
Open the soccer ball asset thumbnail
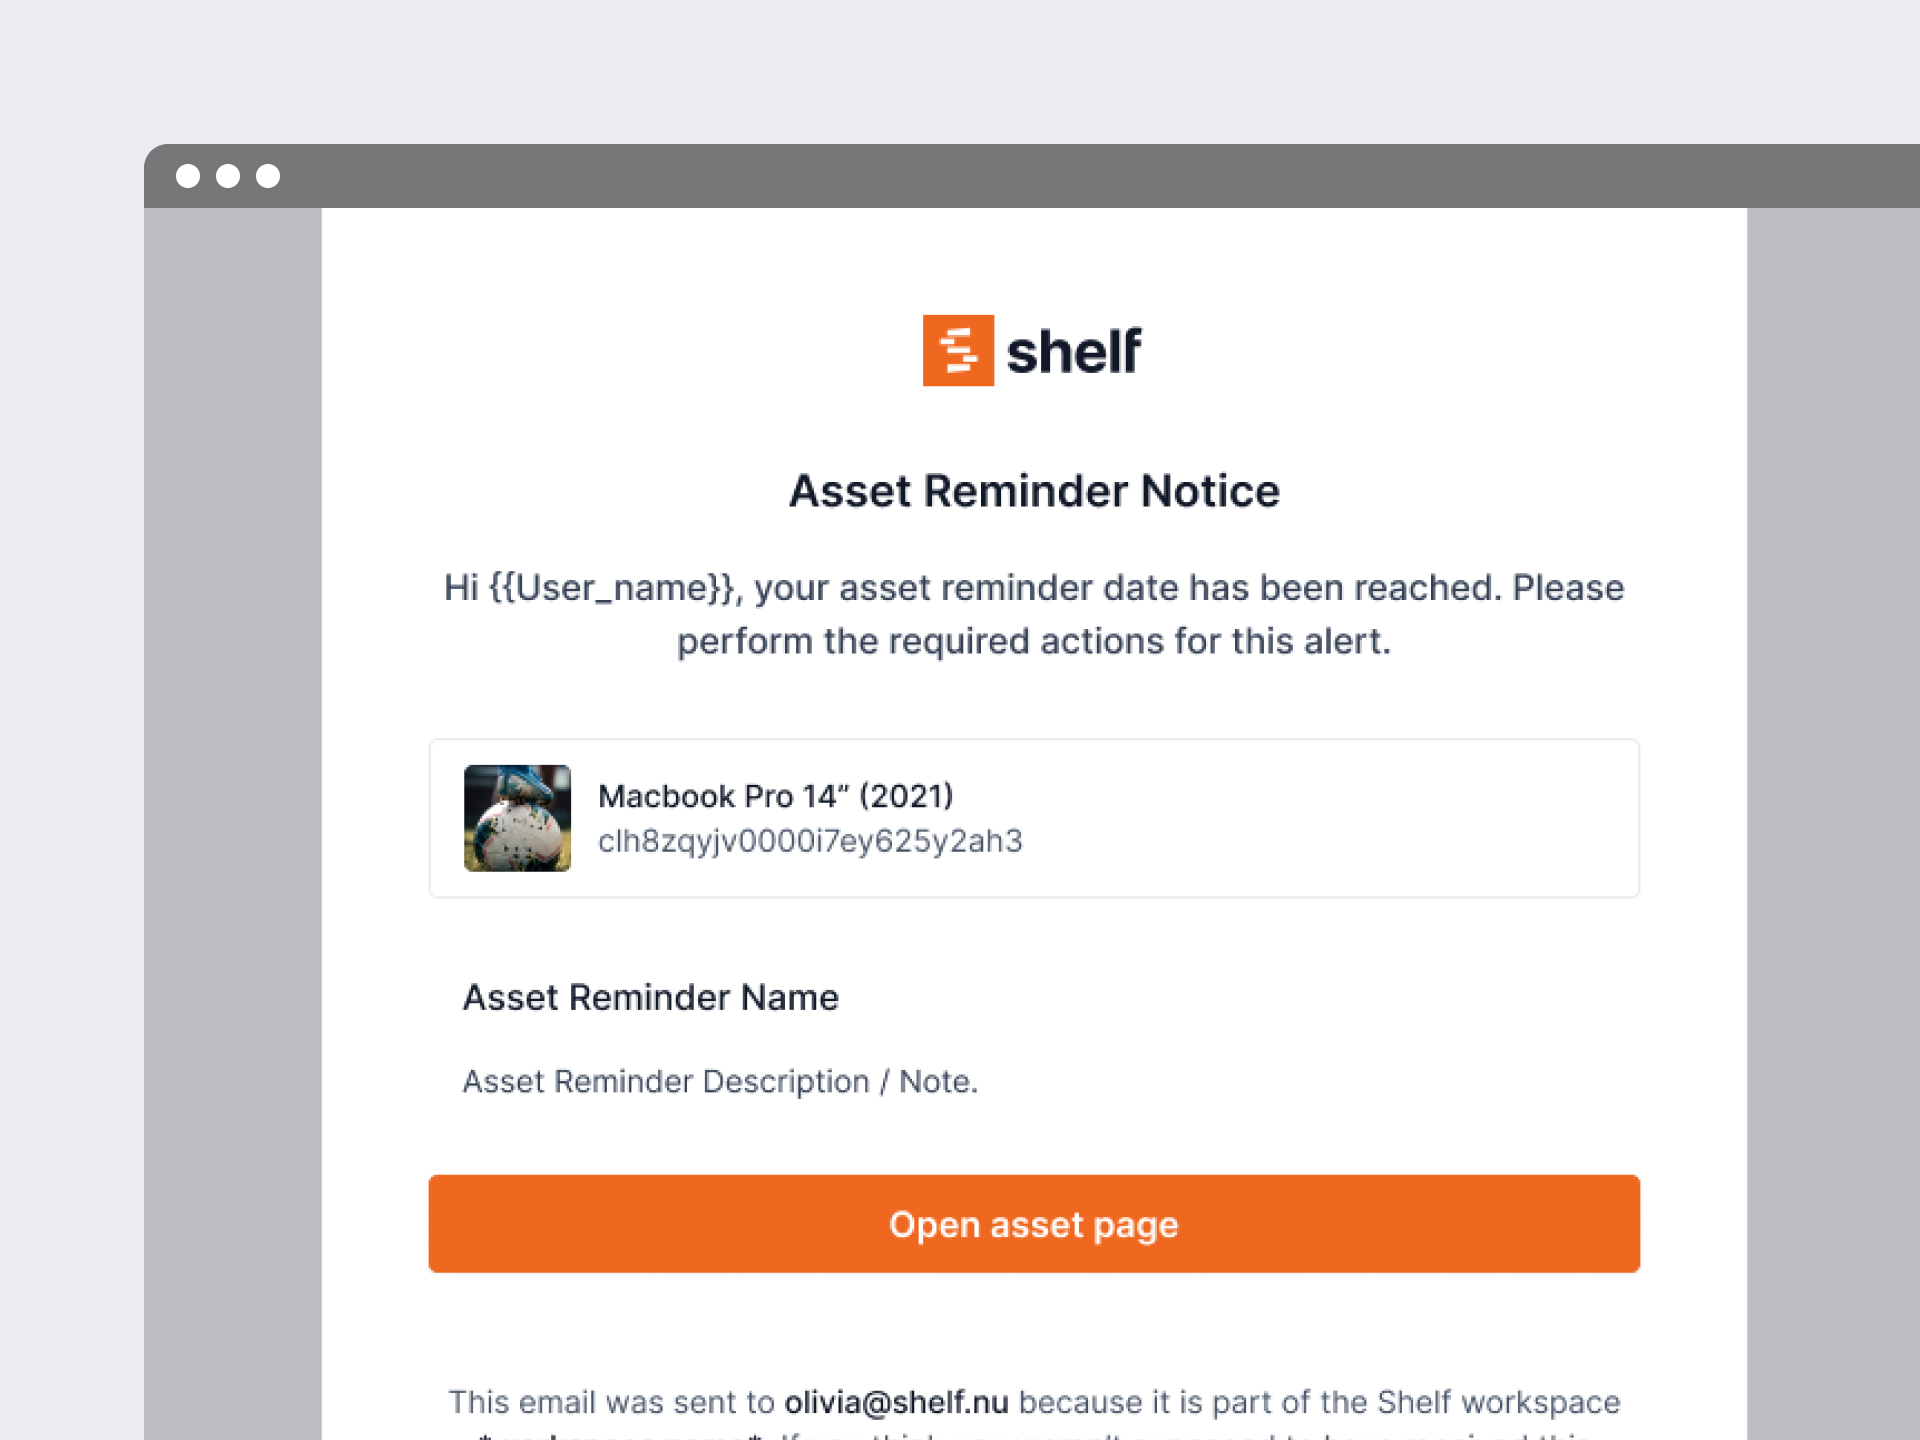click(x=517, y=818)
